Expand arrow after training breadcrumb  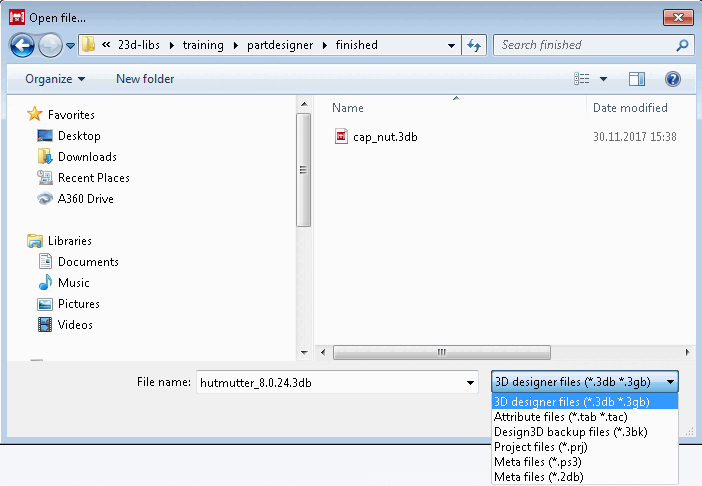tap(235, 45)
